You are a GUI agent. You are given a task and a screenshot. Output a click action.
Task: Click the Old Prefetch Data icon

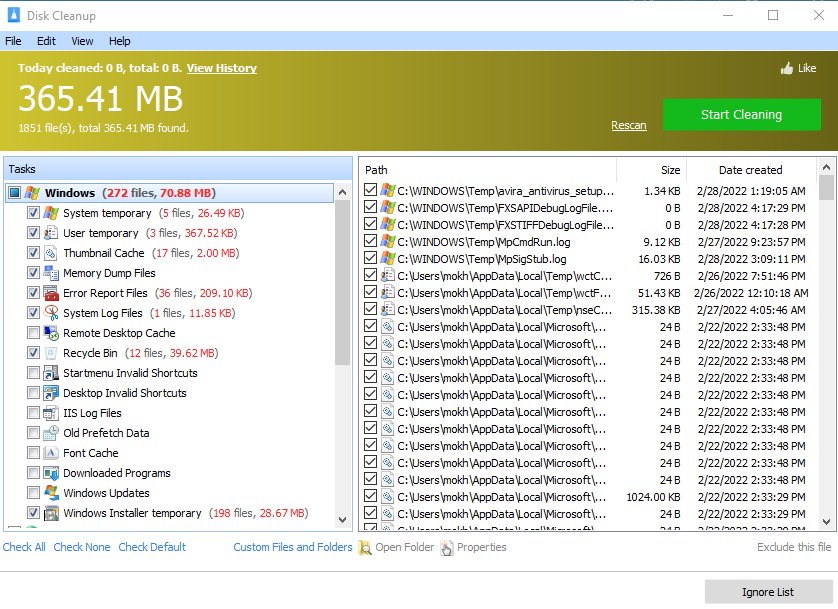(51, 433)
